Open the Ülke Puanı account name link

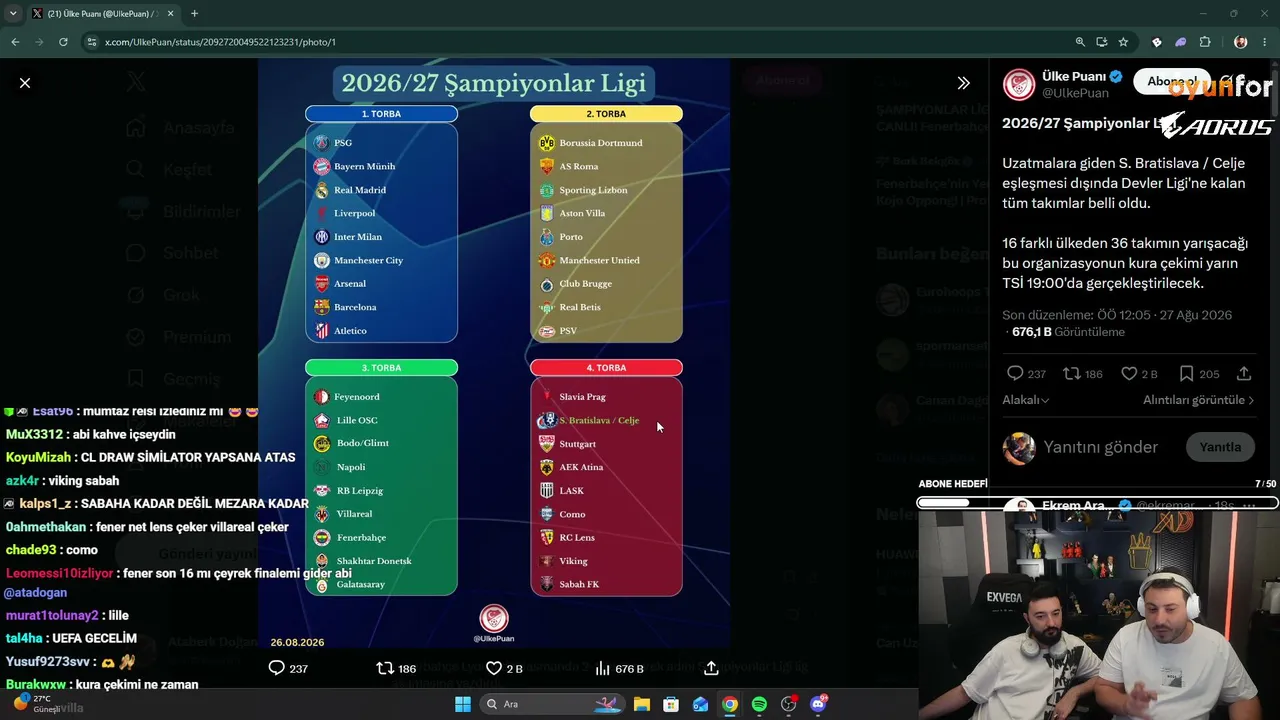pos(1073,77)
